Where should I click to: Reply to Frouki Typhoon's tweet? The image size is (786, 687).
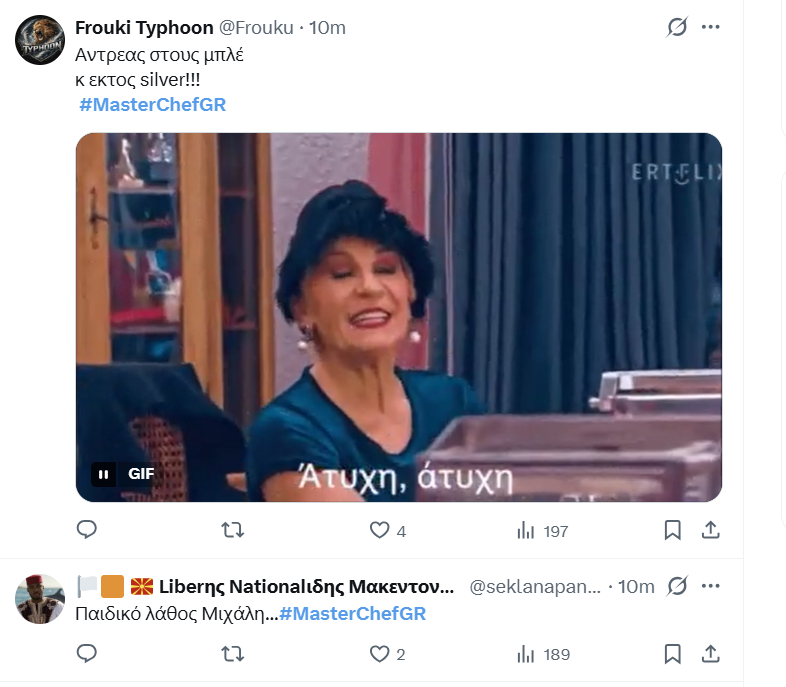click(87, 530)
